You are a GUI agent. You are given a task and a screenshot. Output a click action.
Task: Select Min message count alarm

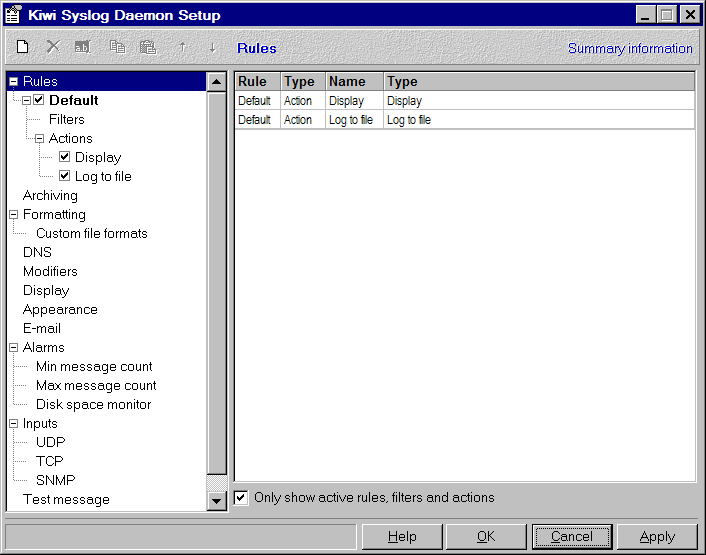pyautogui.click(x=94, y=366)
